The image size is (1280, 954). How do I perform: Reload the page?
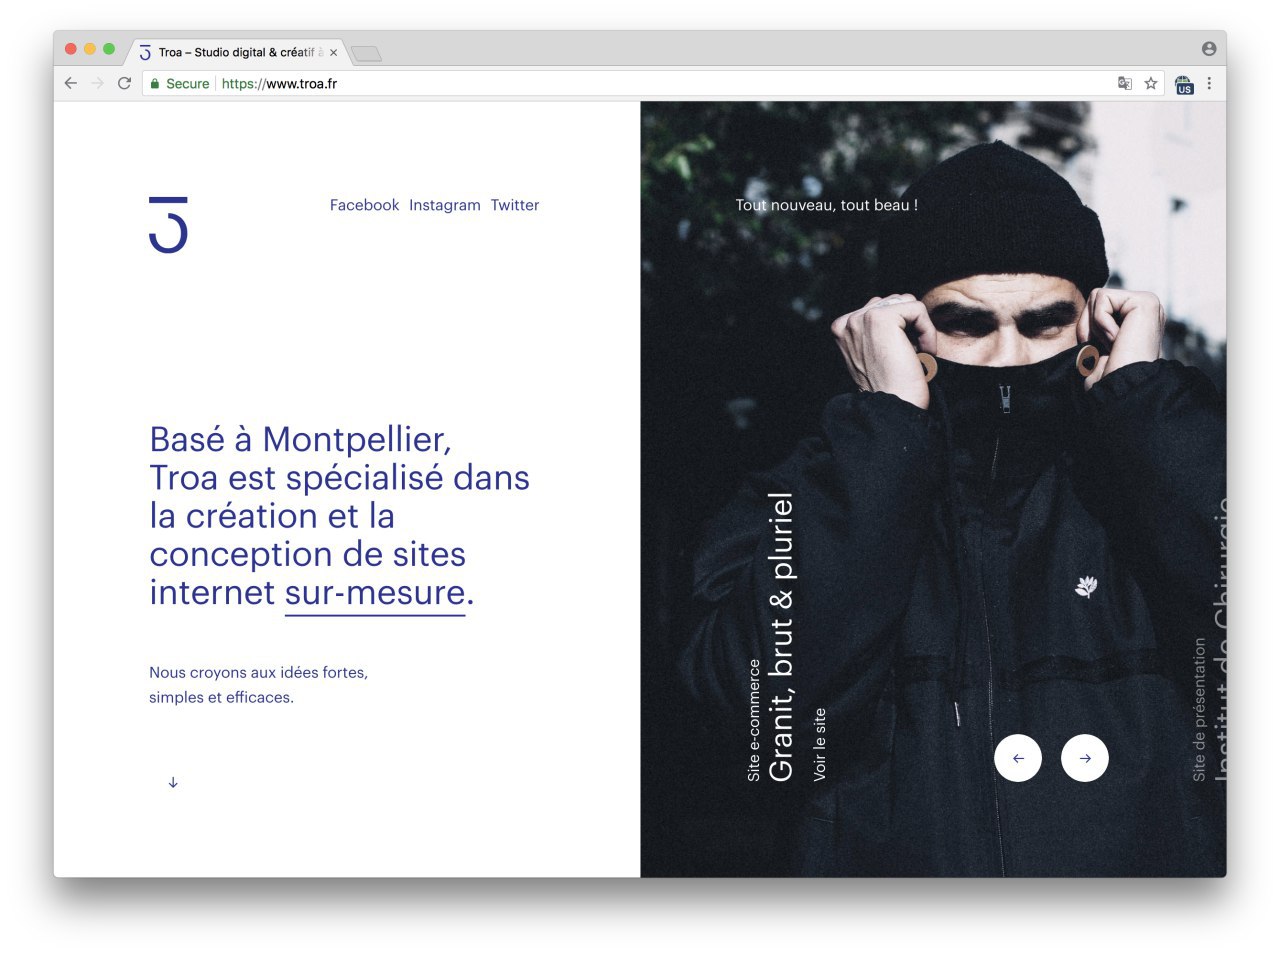coord(124,84)
